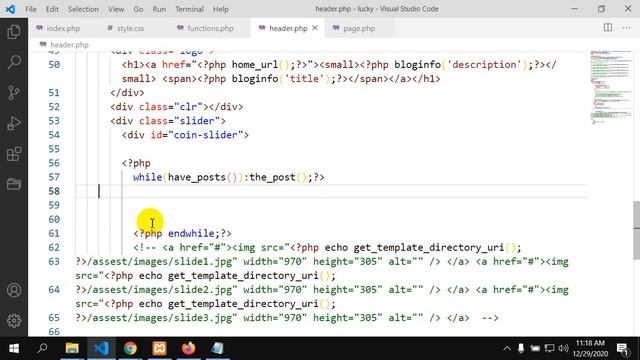Image resolution: width=640 pixels, height=360 pixels.
Task: Click line number 61 in the gutter
Action: click(x=54, y=233)
